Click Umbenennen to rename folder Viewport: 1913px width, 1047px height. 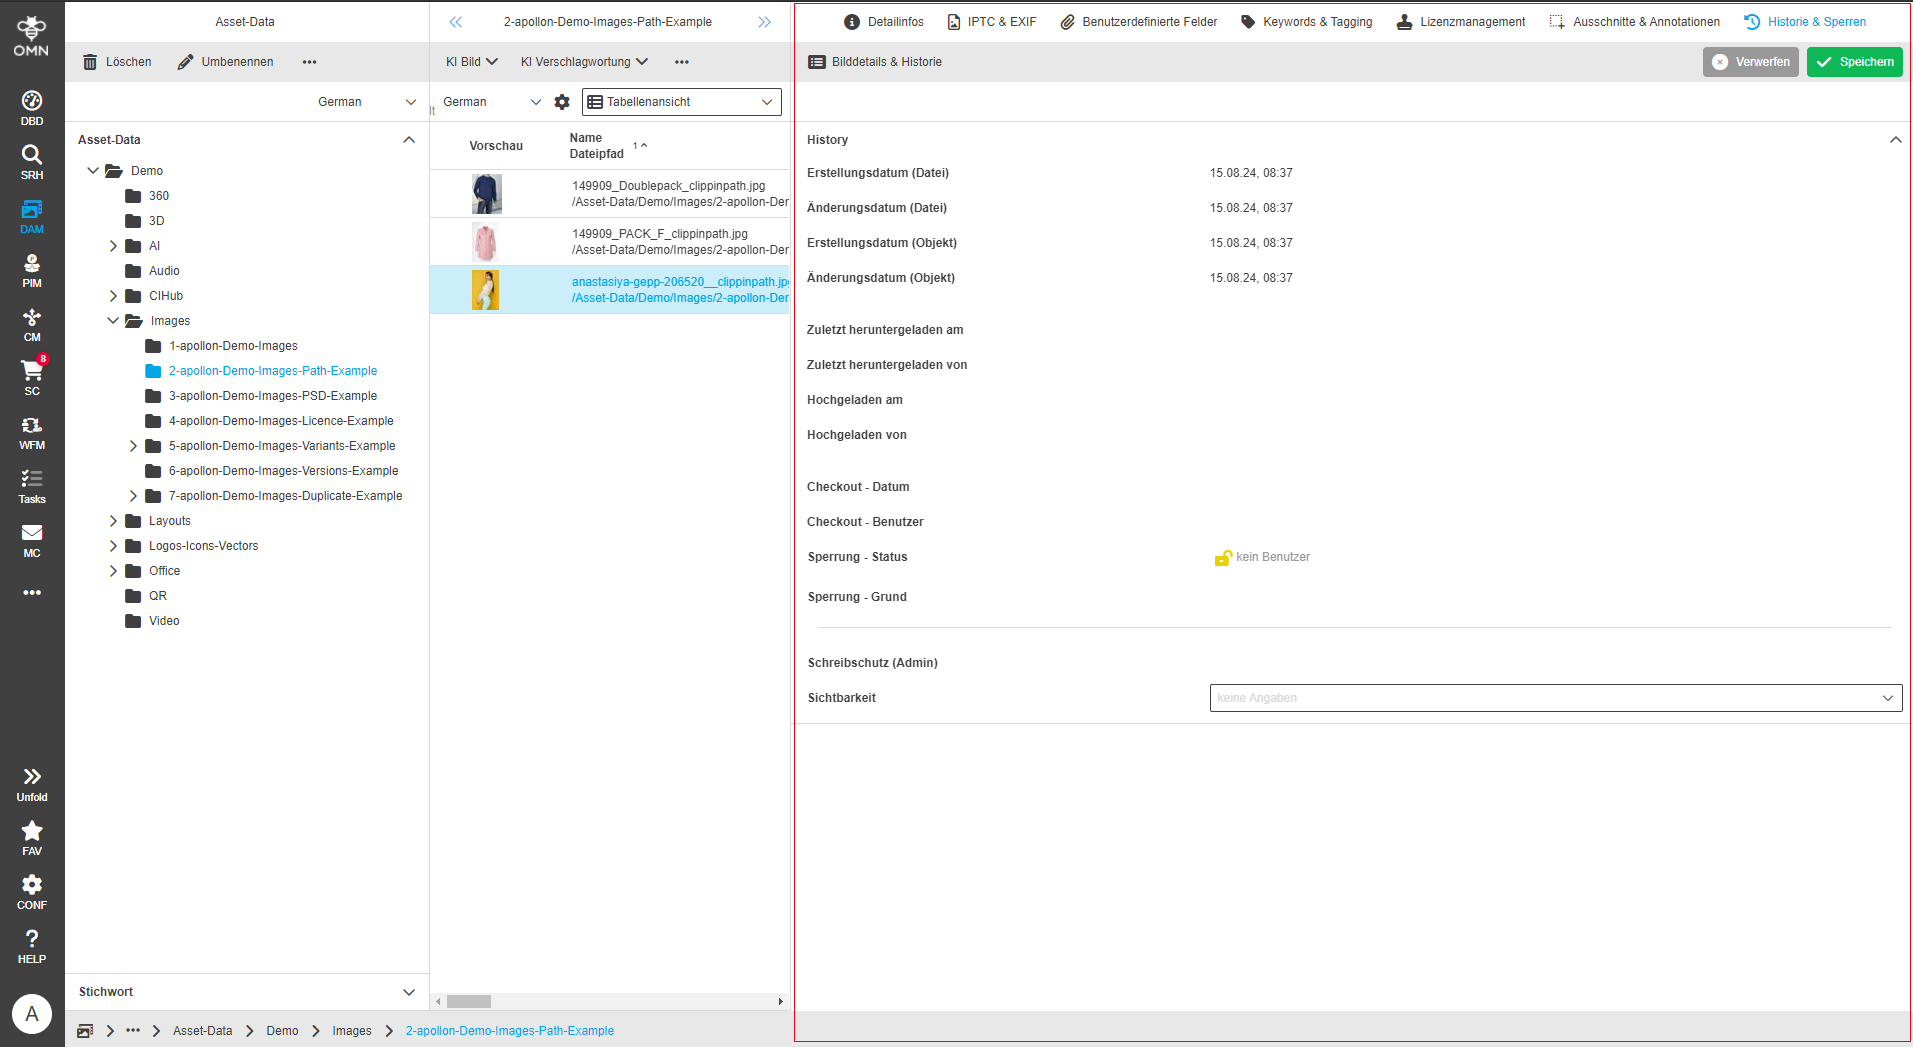point(226,62)
